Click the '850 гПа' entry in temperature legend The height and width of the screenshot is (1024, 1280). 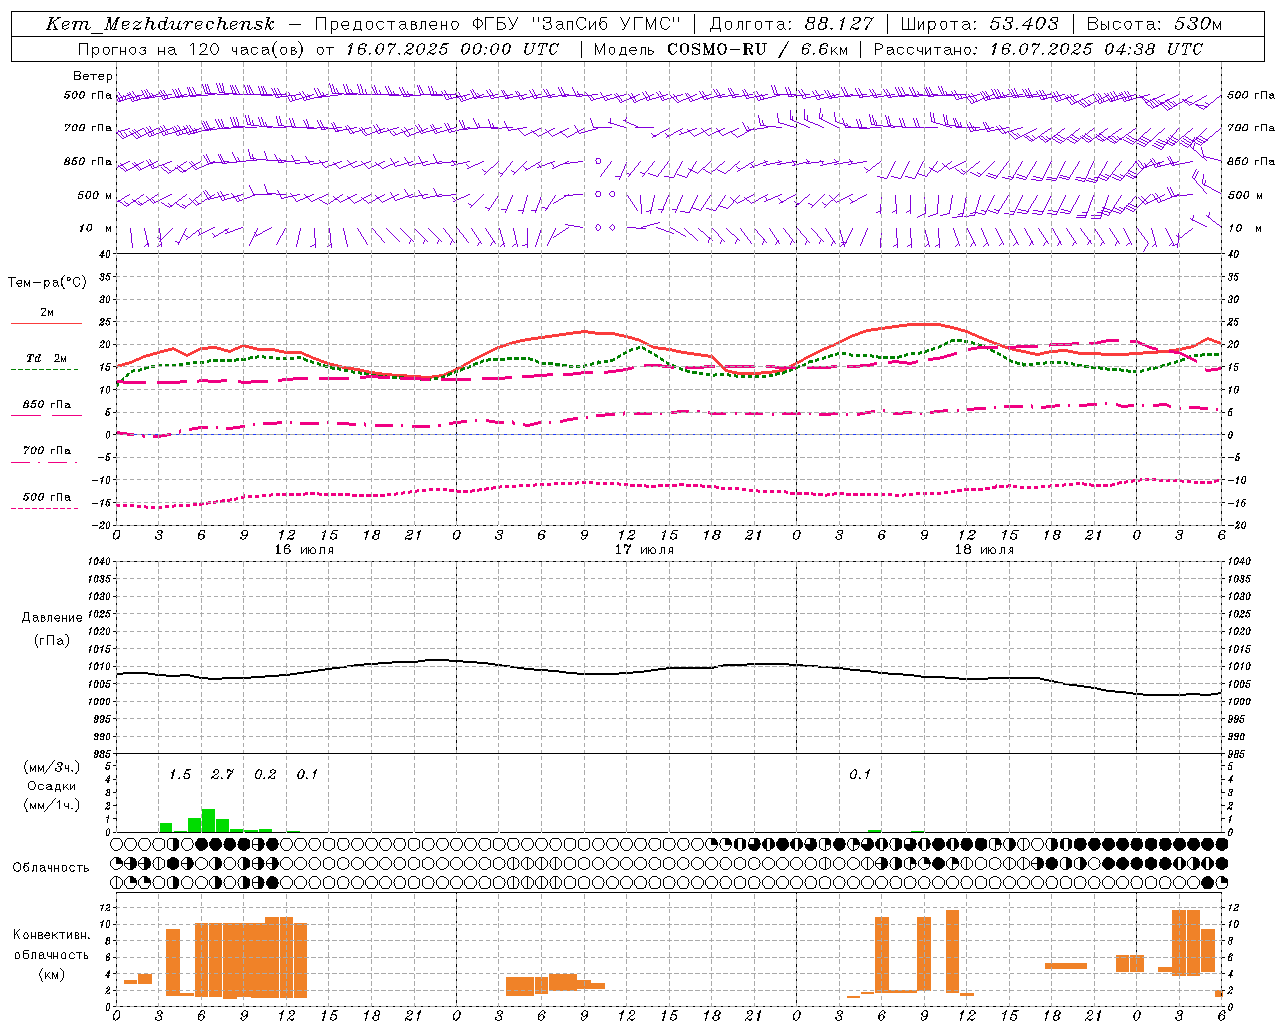tap(47, 405)
